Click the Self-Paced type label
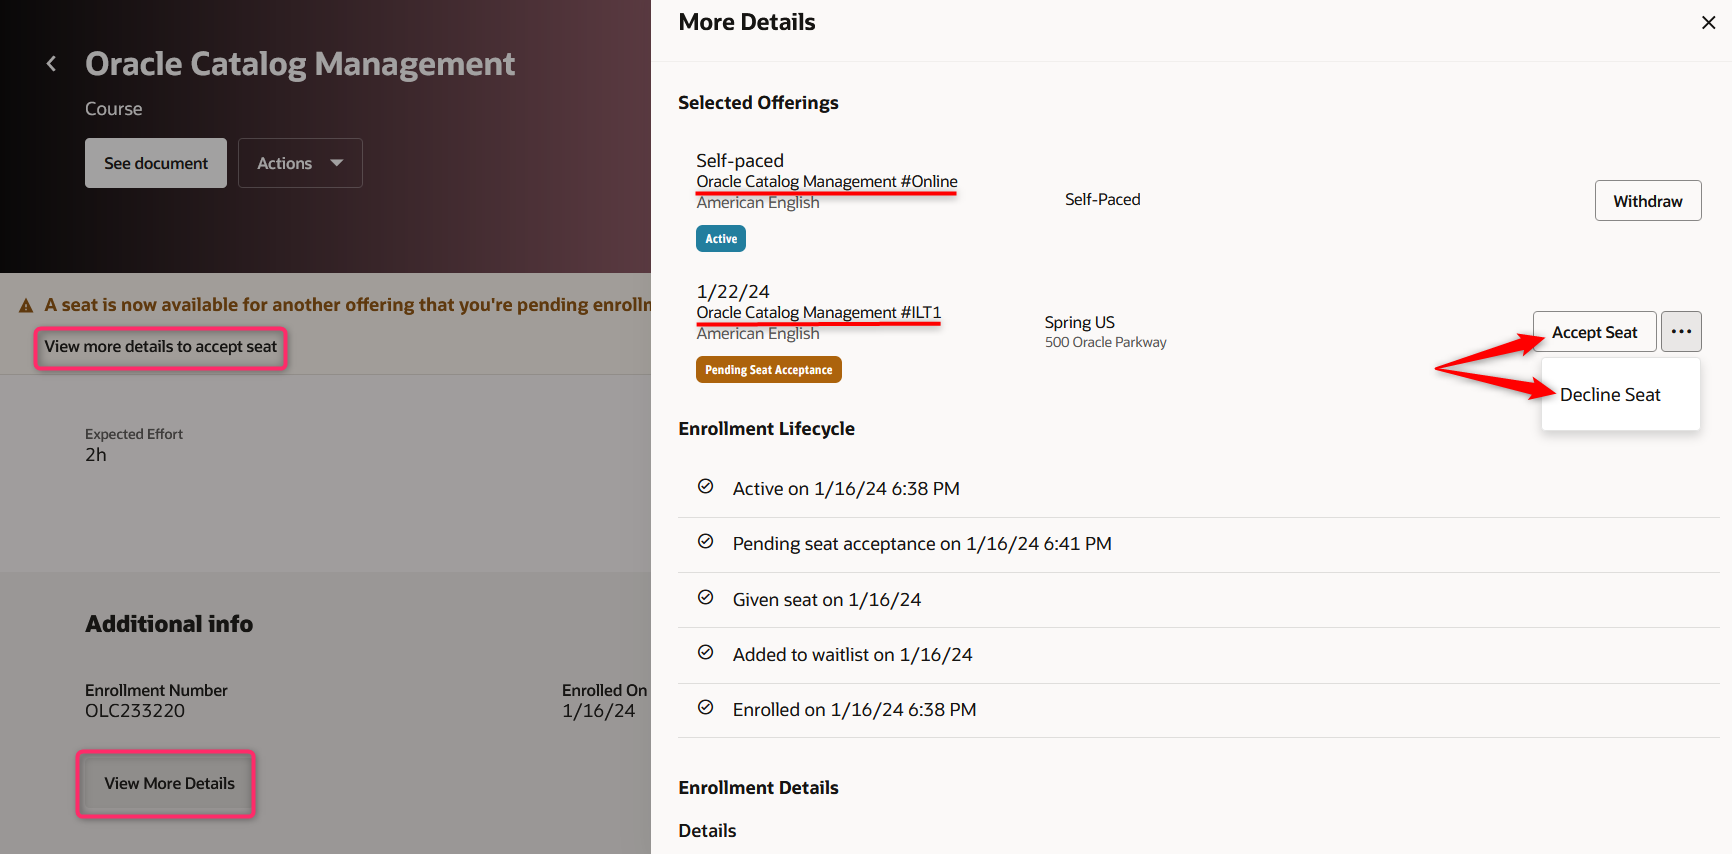The image size is (1732, 854). (x=1103, y=199)
